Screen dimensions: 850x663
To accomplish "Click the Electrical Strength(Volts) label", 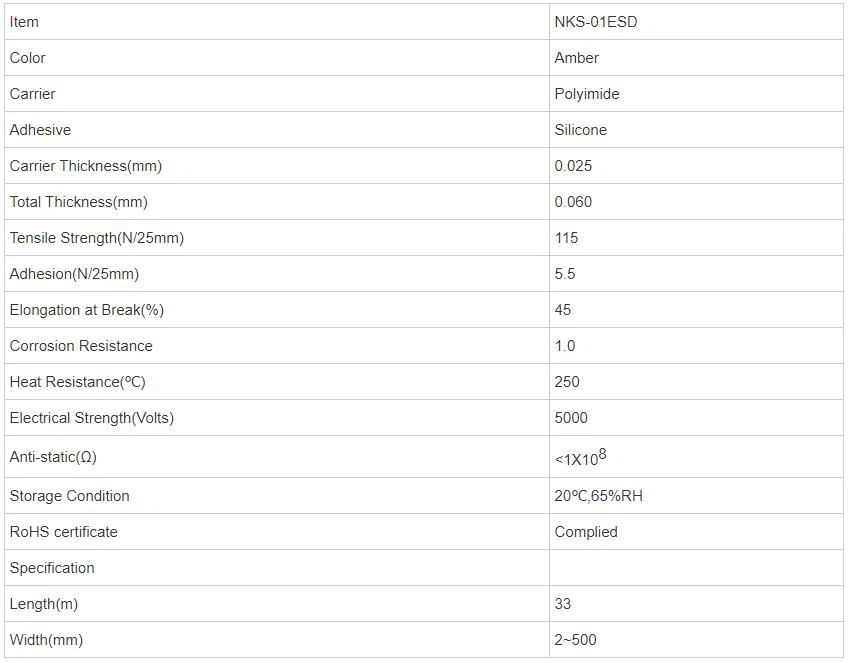I will pyautogui.click(x=91, y=418).
